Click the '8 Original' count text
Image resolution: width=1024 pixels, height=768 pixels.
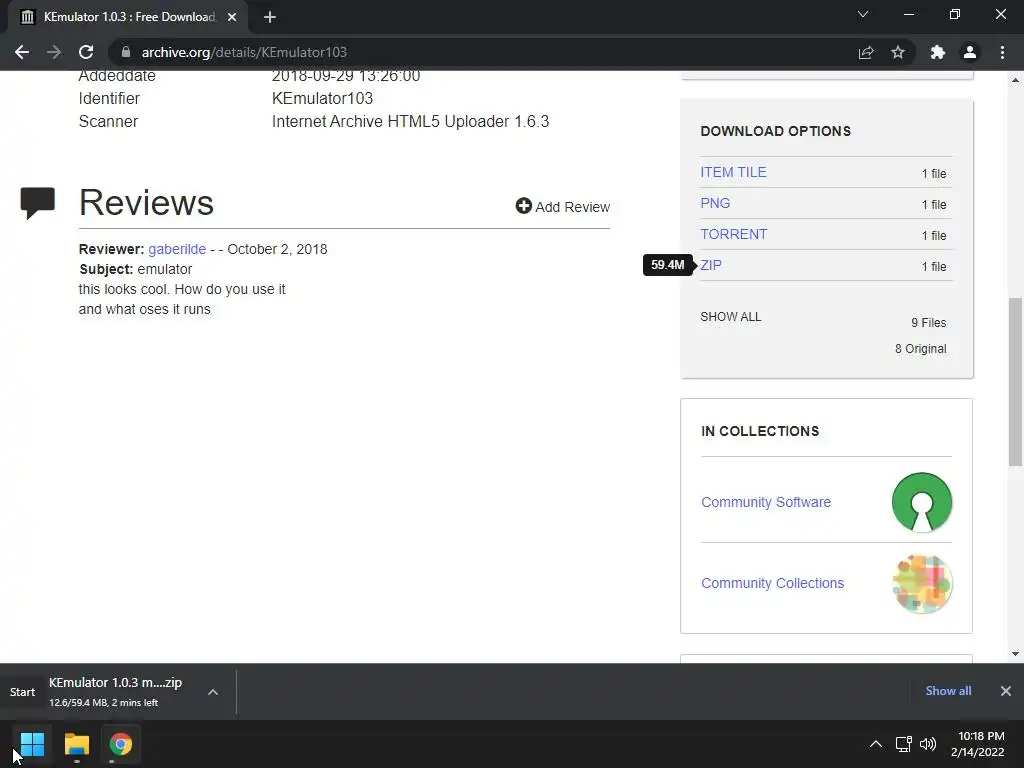920,349
